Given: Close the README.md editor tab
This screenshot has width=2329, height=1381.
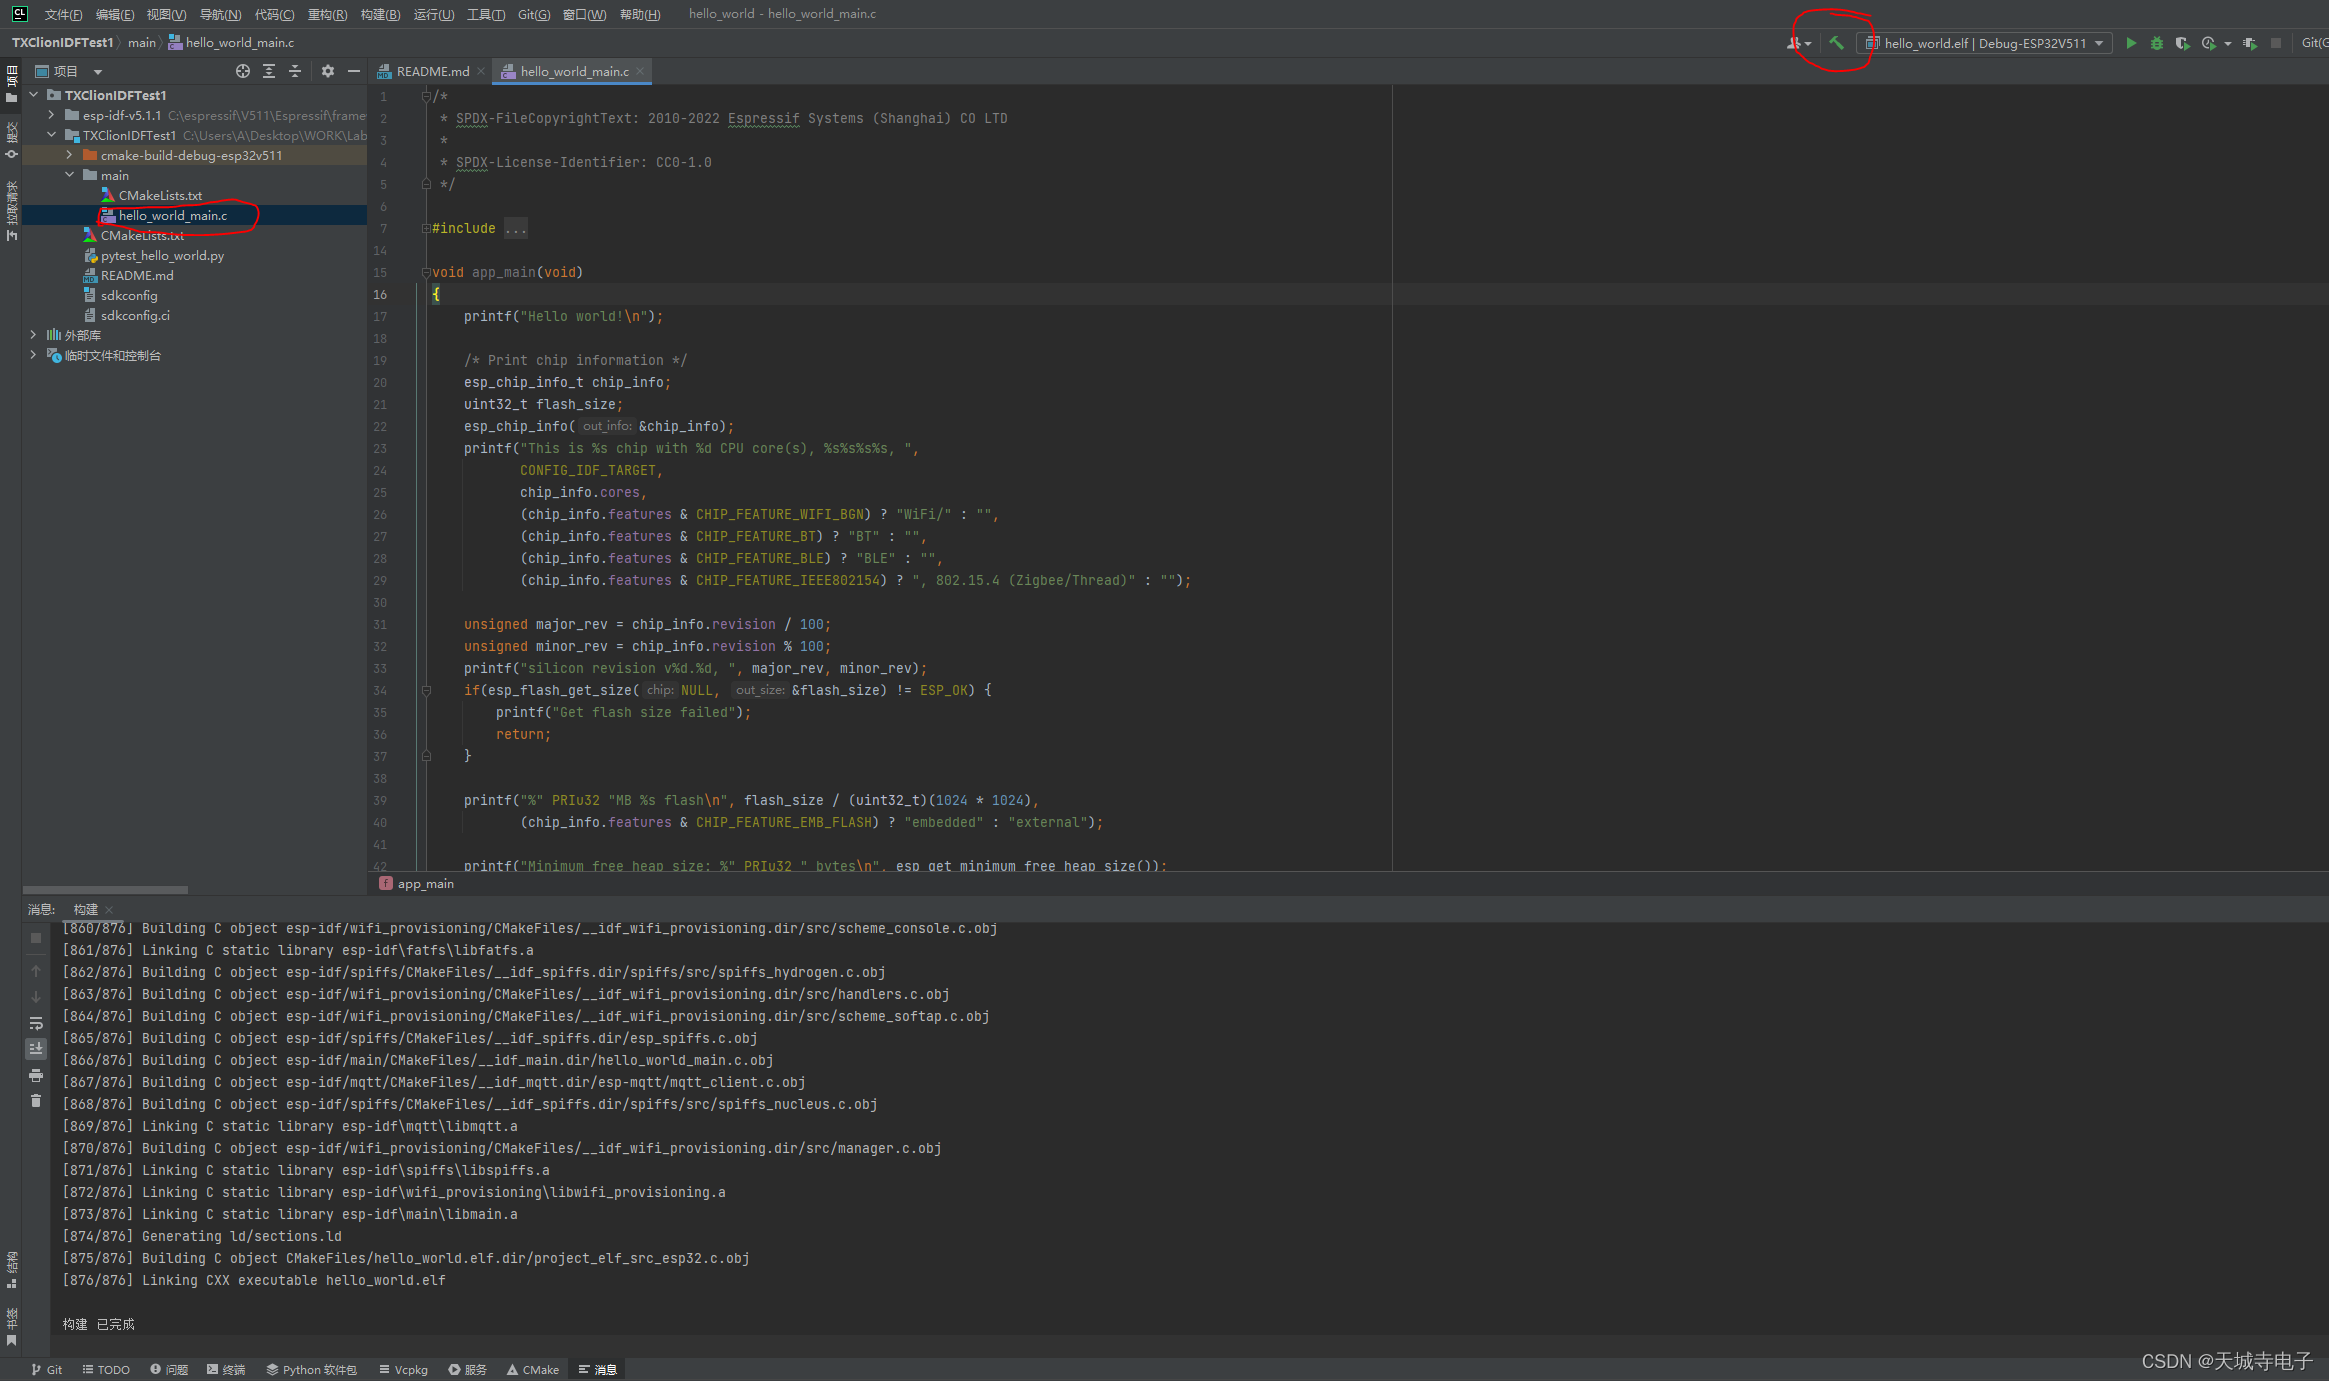Looking at the screenshot, I should 481,71.
